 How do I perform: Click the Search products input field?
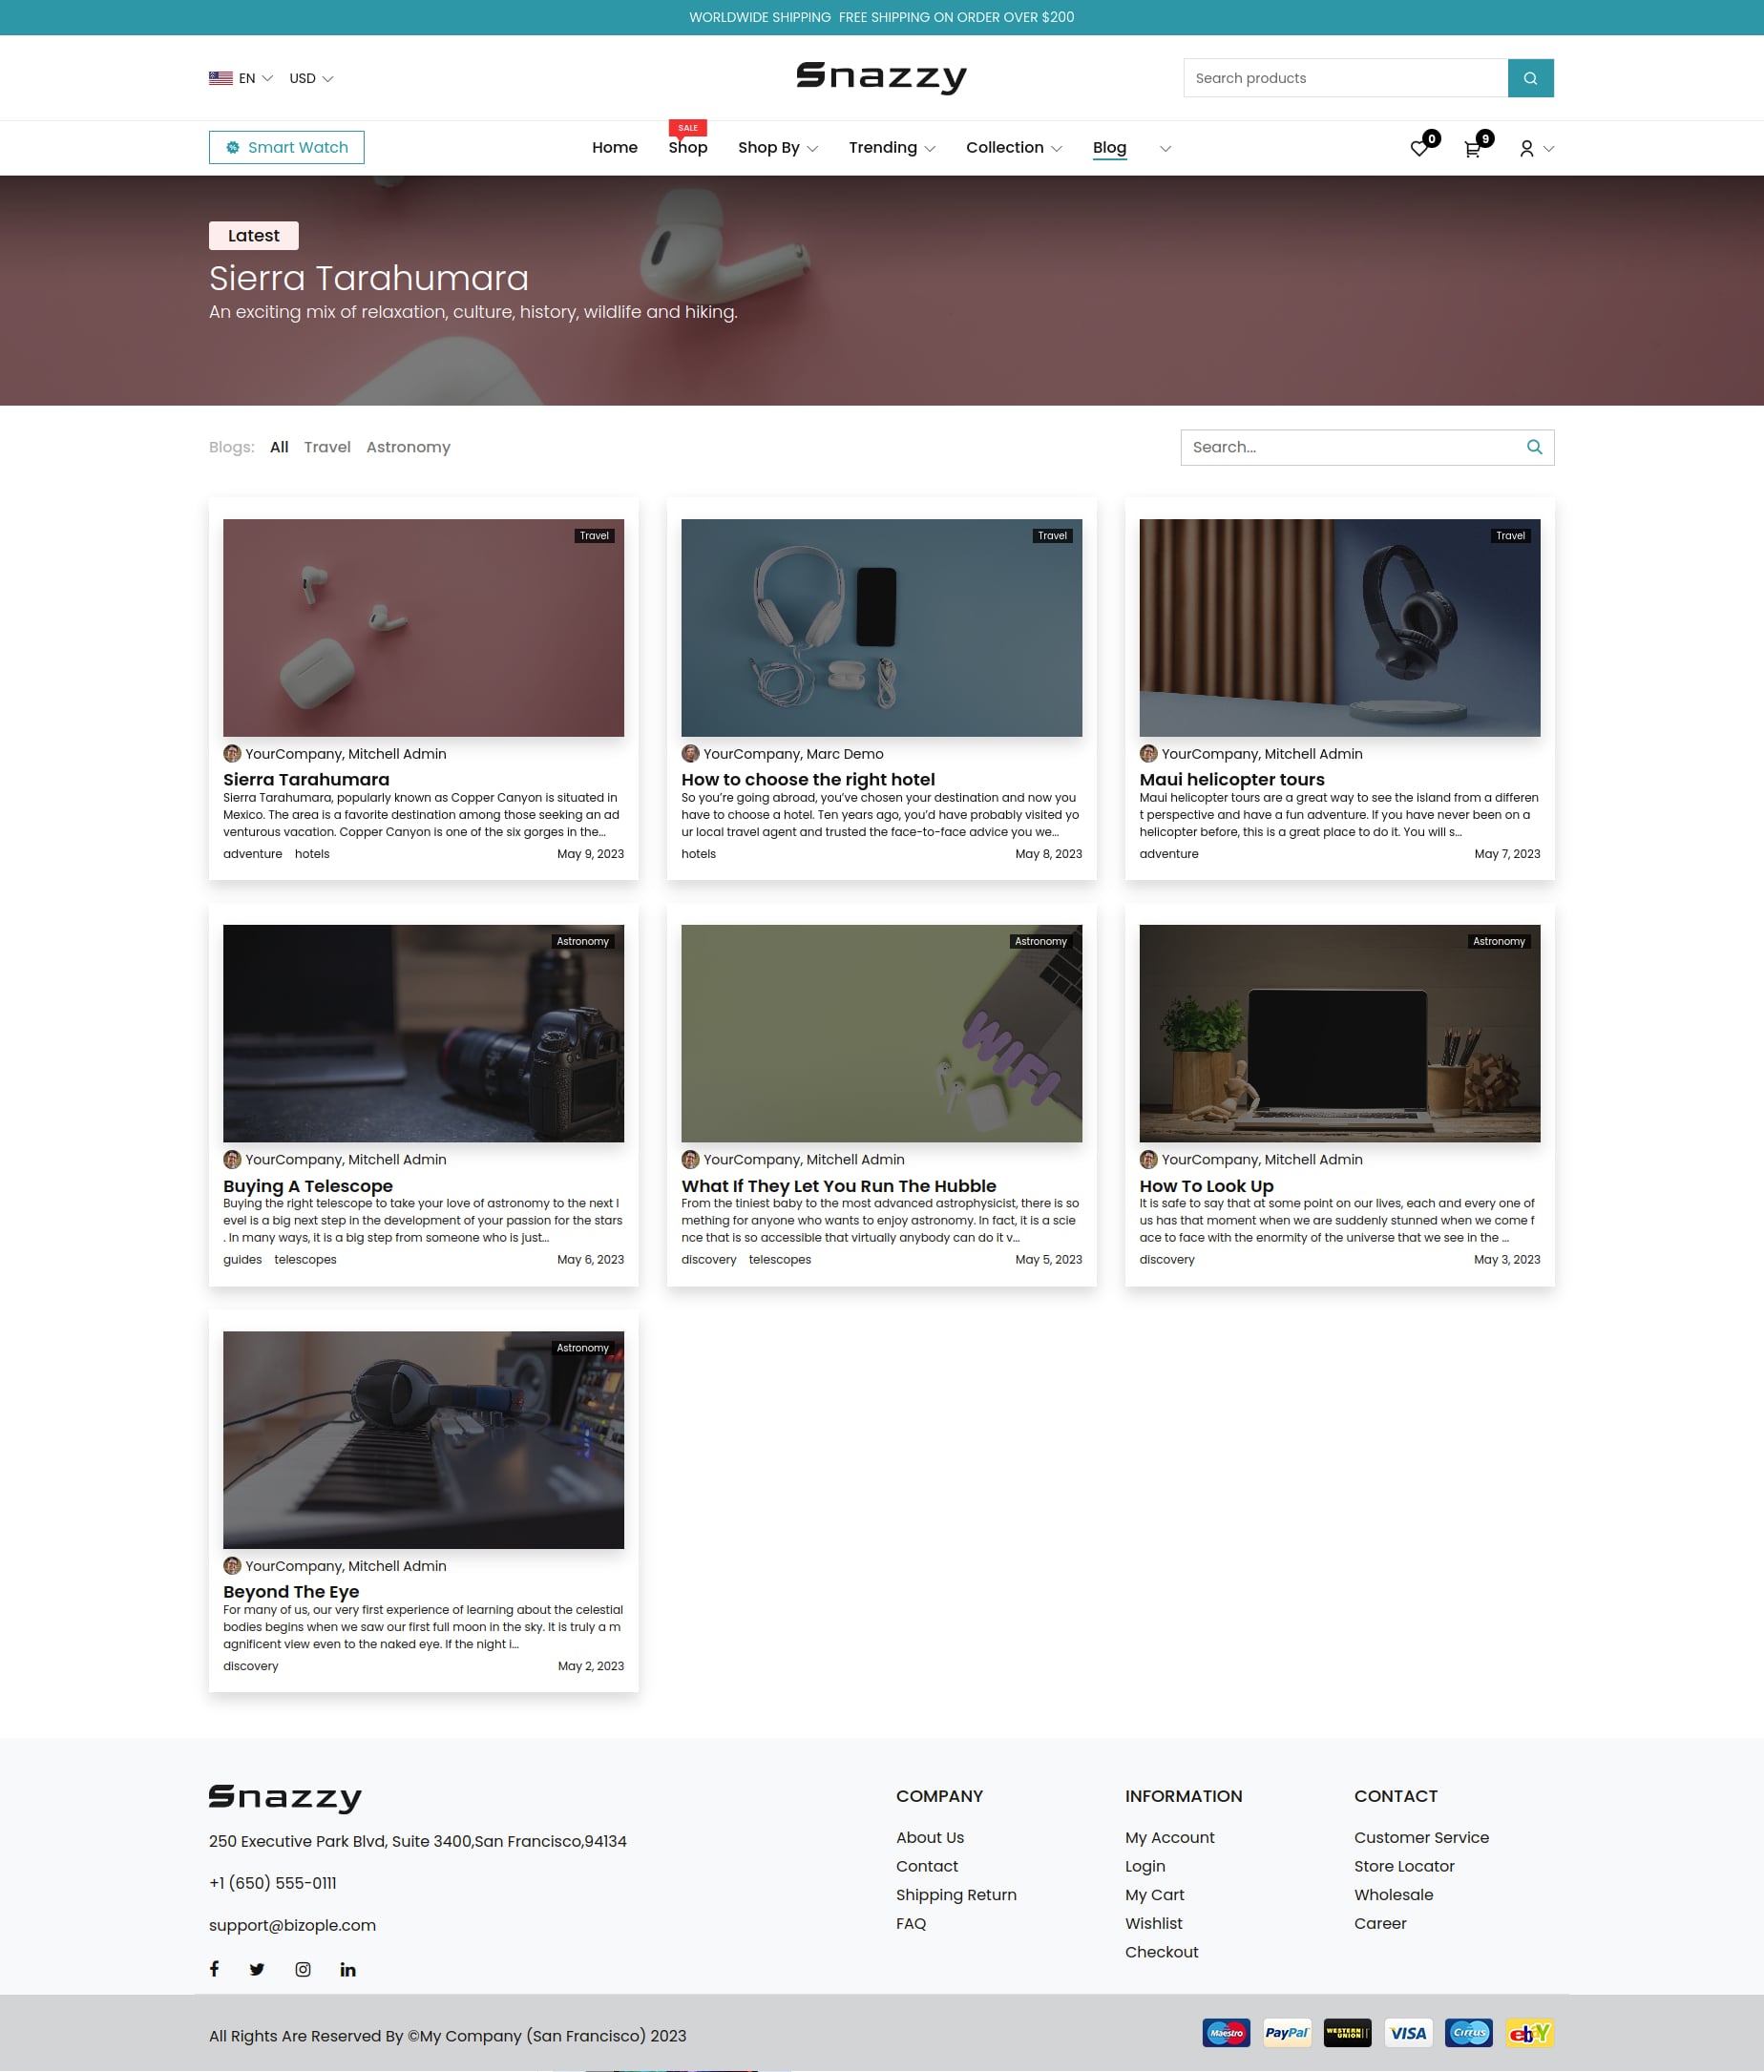1345,78
